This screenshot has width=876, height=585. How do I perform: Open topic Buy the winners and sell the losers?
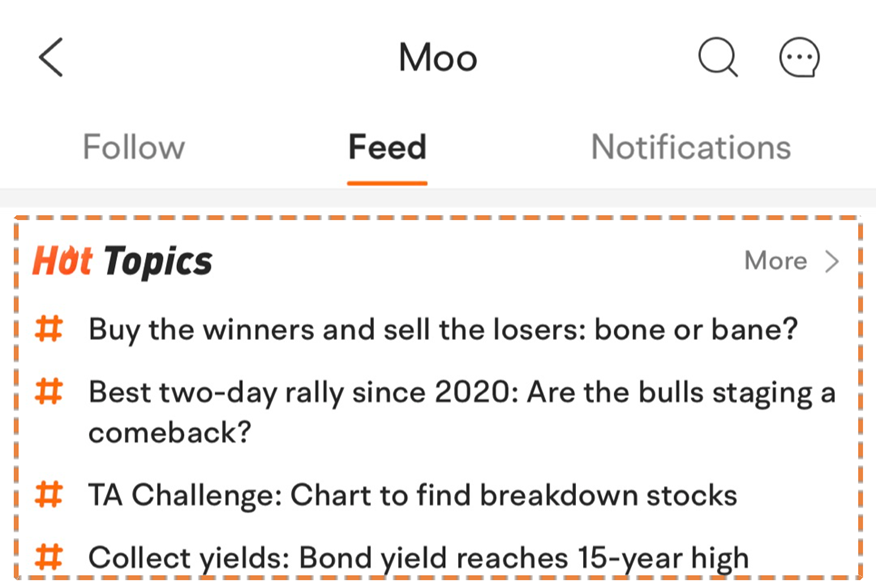pyautogui.click(x=443, y=329)
